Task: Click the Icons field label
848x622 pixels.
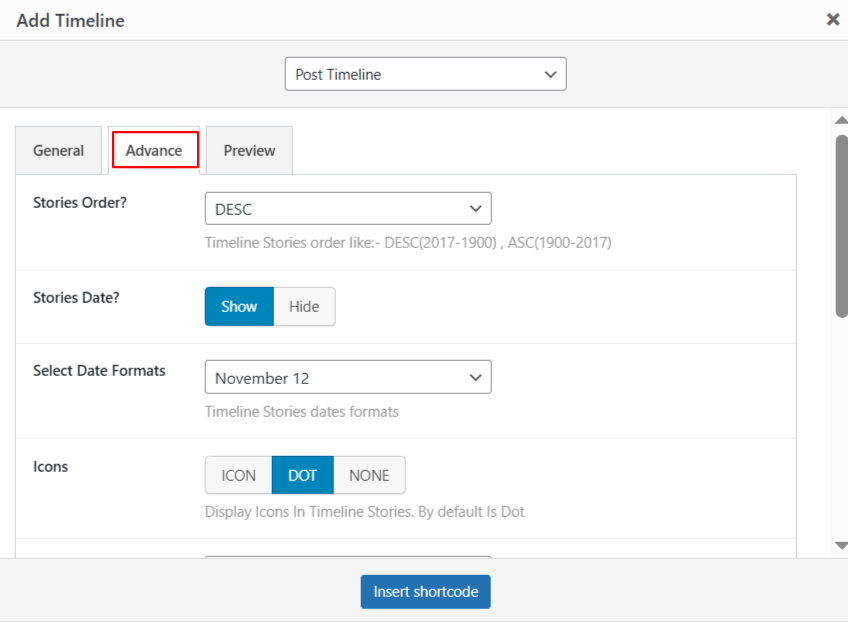Action: (x=50, y=466)
